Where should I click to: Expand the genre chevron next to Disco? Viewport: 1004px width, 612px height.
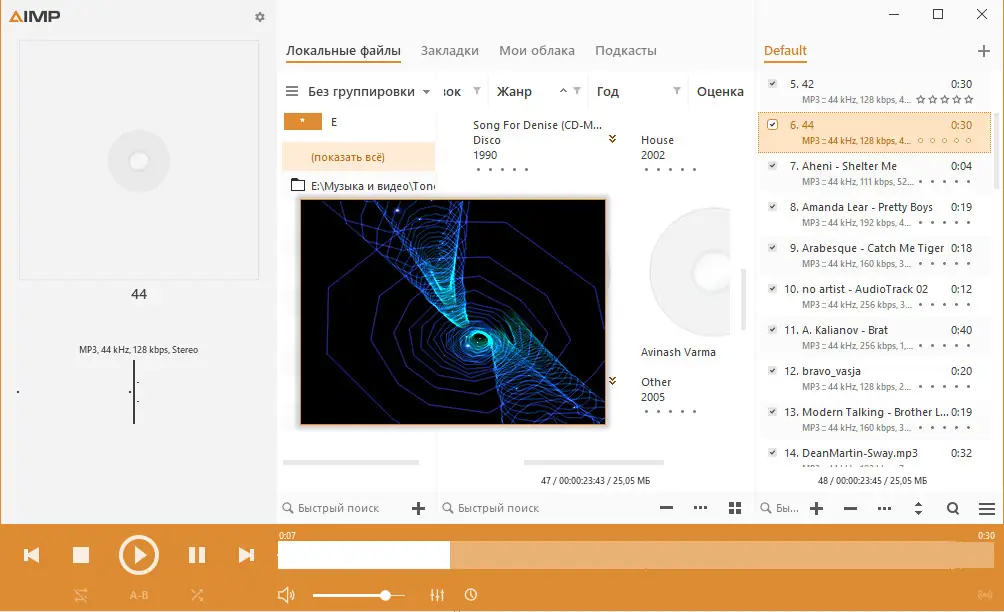point(610,140)
